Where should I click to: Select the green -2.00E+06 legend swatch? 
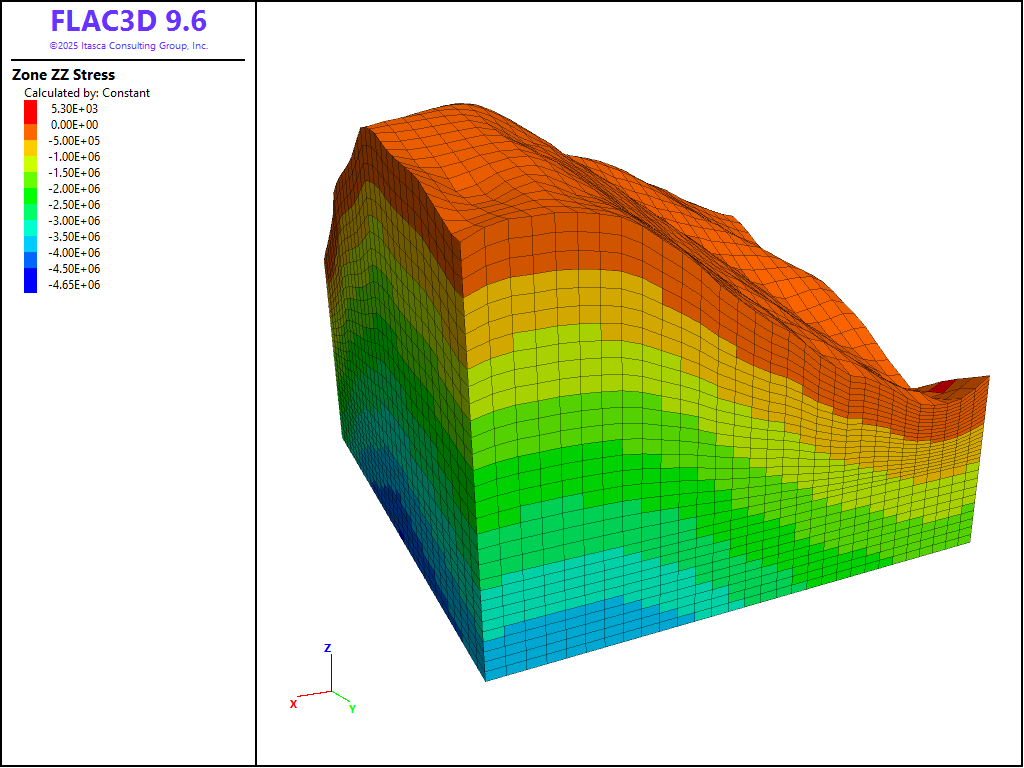pos(30,189)
